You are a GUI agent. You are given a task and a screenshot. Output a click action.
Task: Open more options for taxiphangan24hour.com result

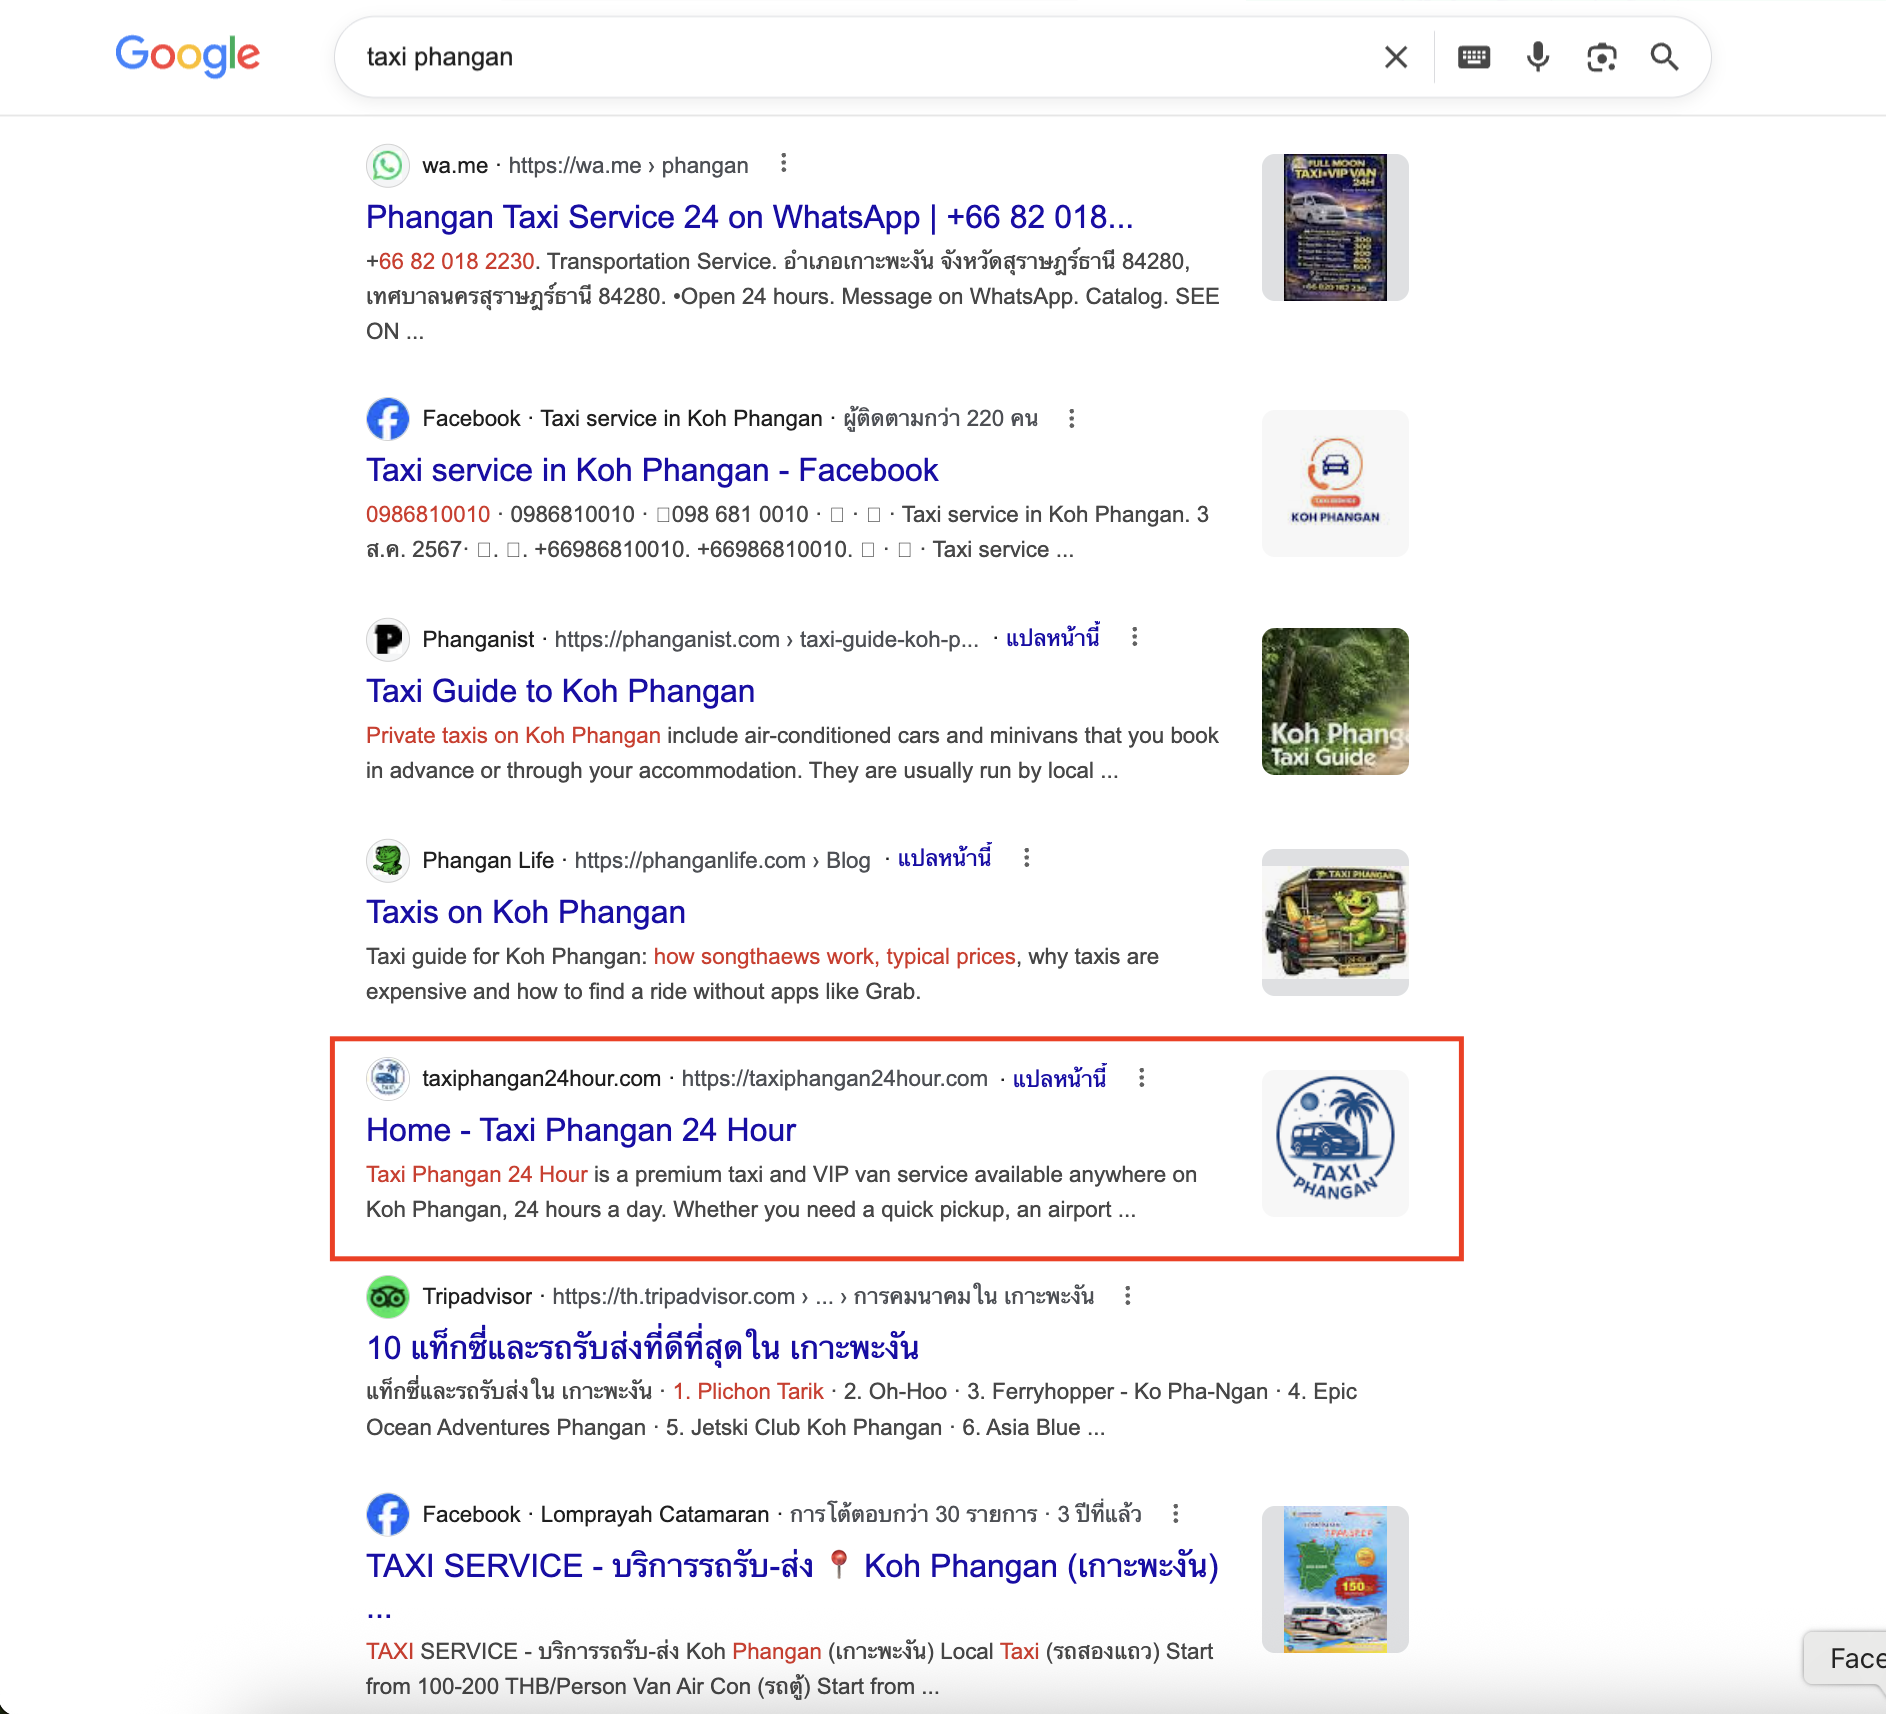click(1142, 1077)
